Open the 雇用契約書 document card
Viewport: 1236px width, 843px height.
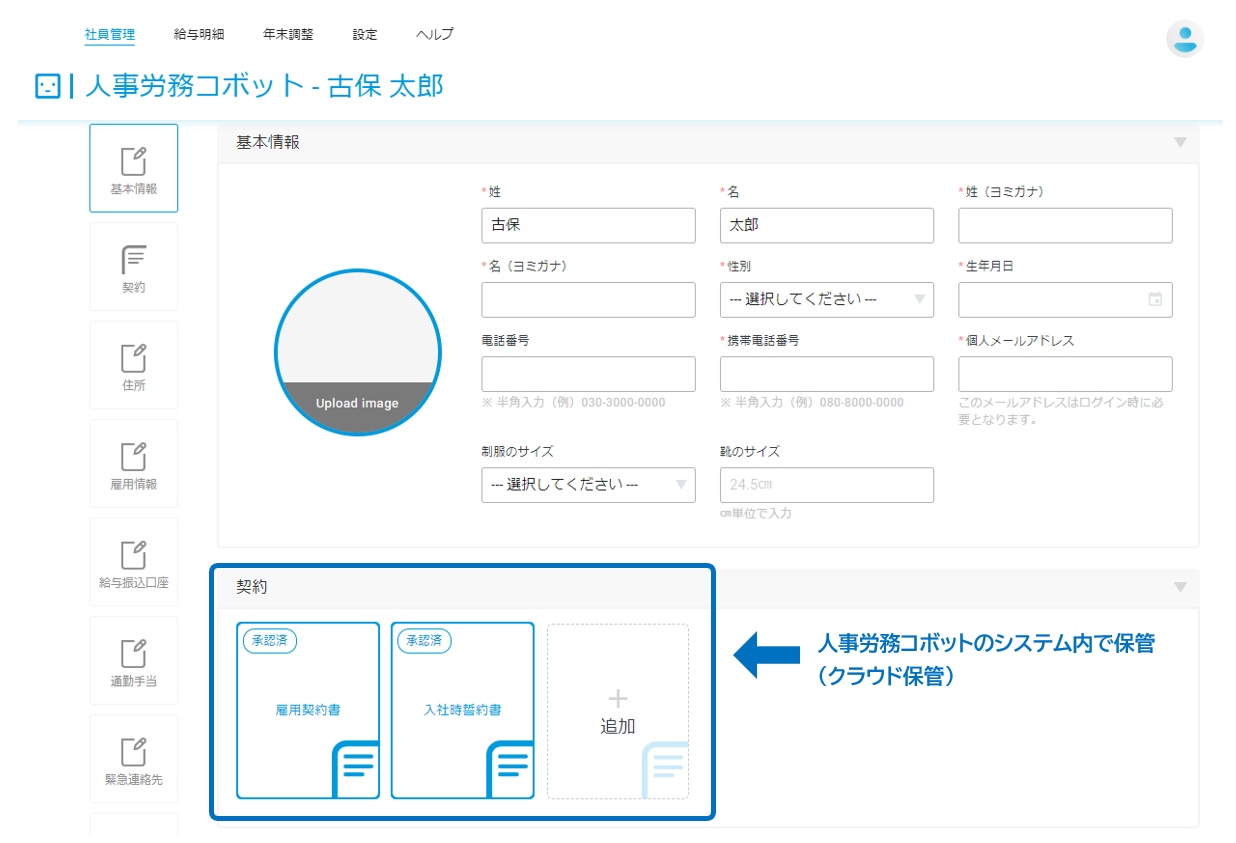click(x=308, y=710)
